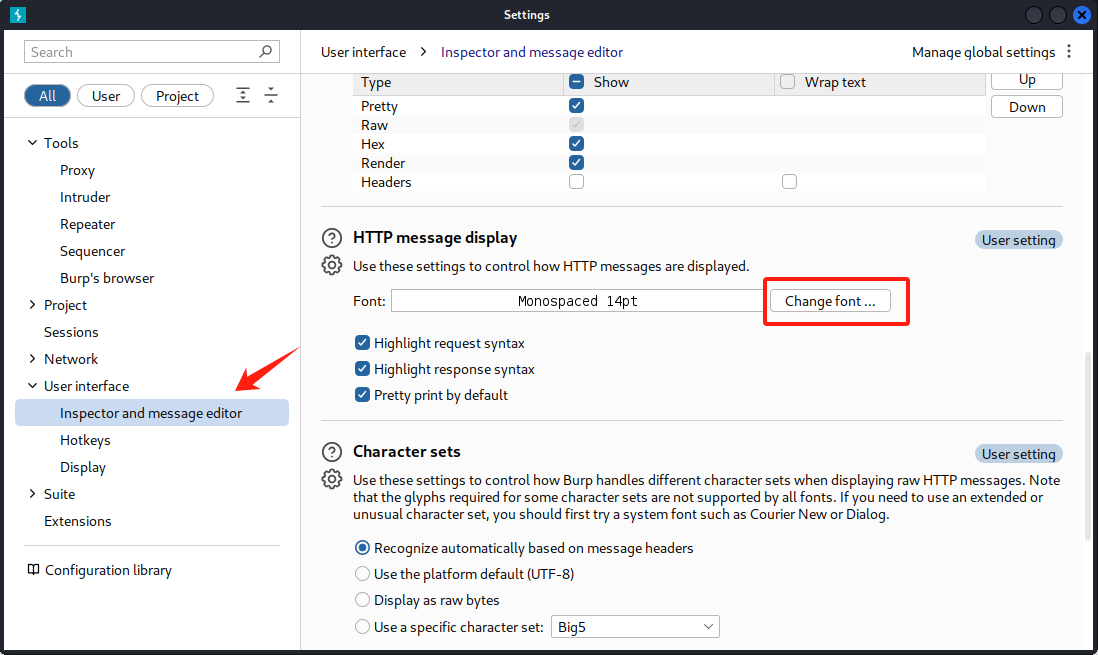Check Show for Headers view
1098x655 pixels.
(x=576, y=181)
